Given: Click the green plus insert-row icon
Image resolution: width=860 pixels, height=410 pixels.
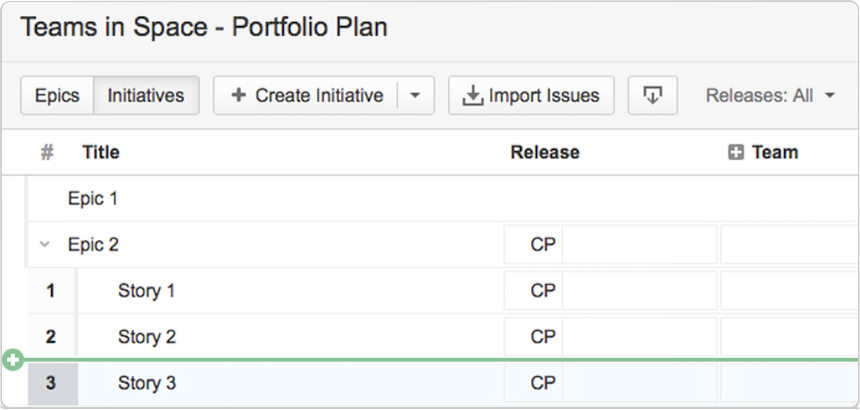Looking at the screenshot, I should click(x=13, y=360).
